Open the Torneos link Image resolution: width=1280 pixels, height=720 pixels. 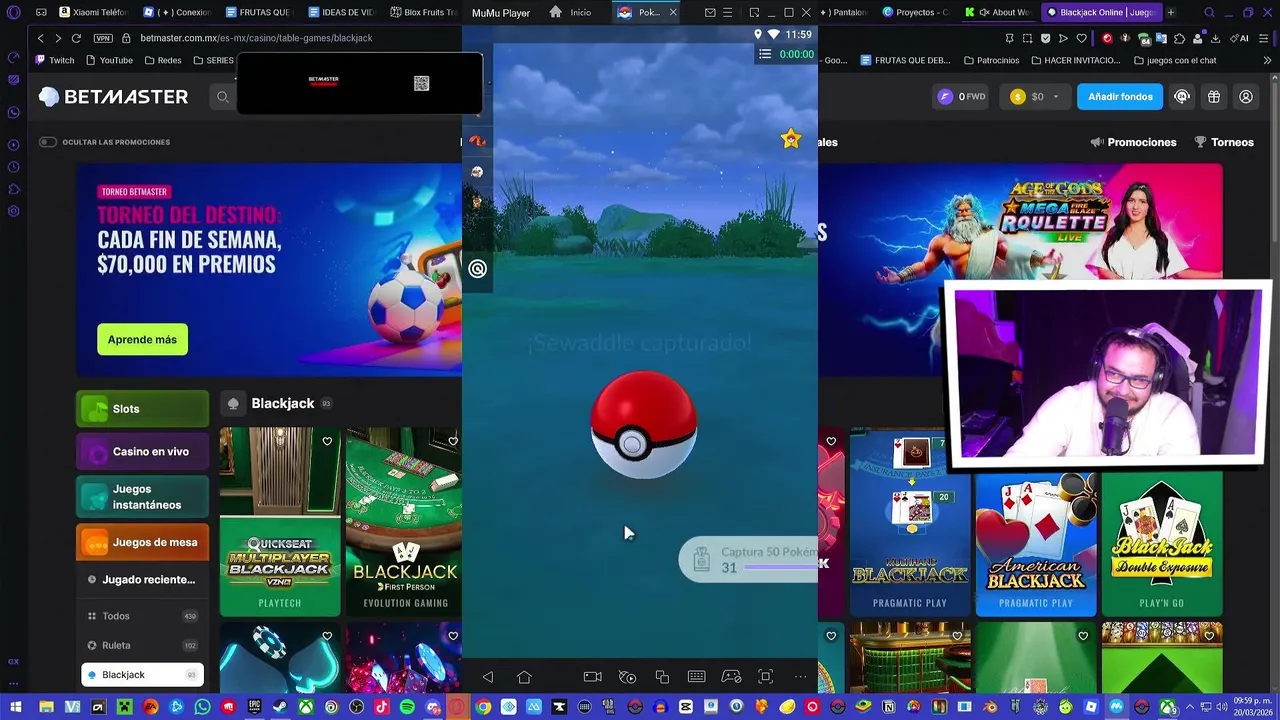(1224, 142)
